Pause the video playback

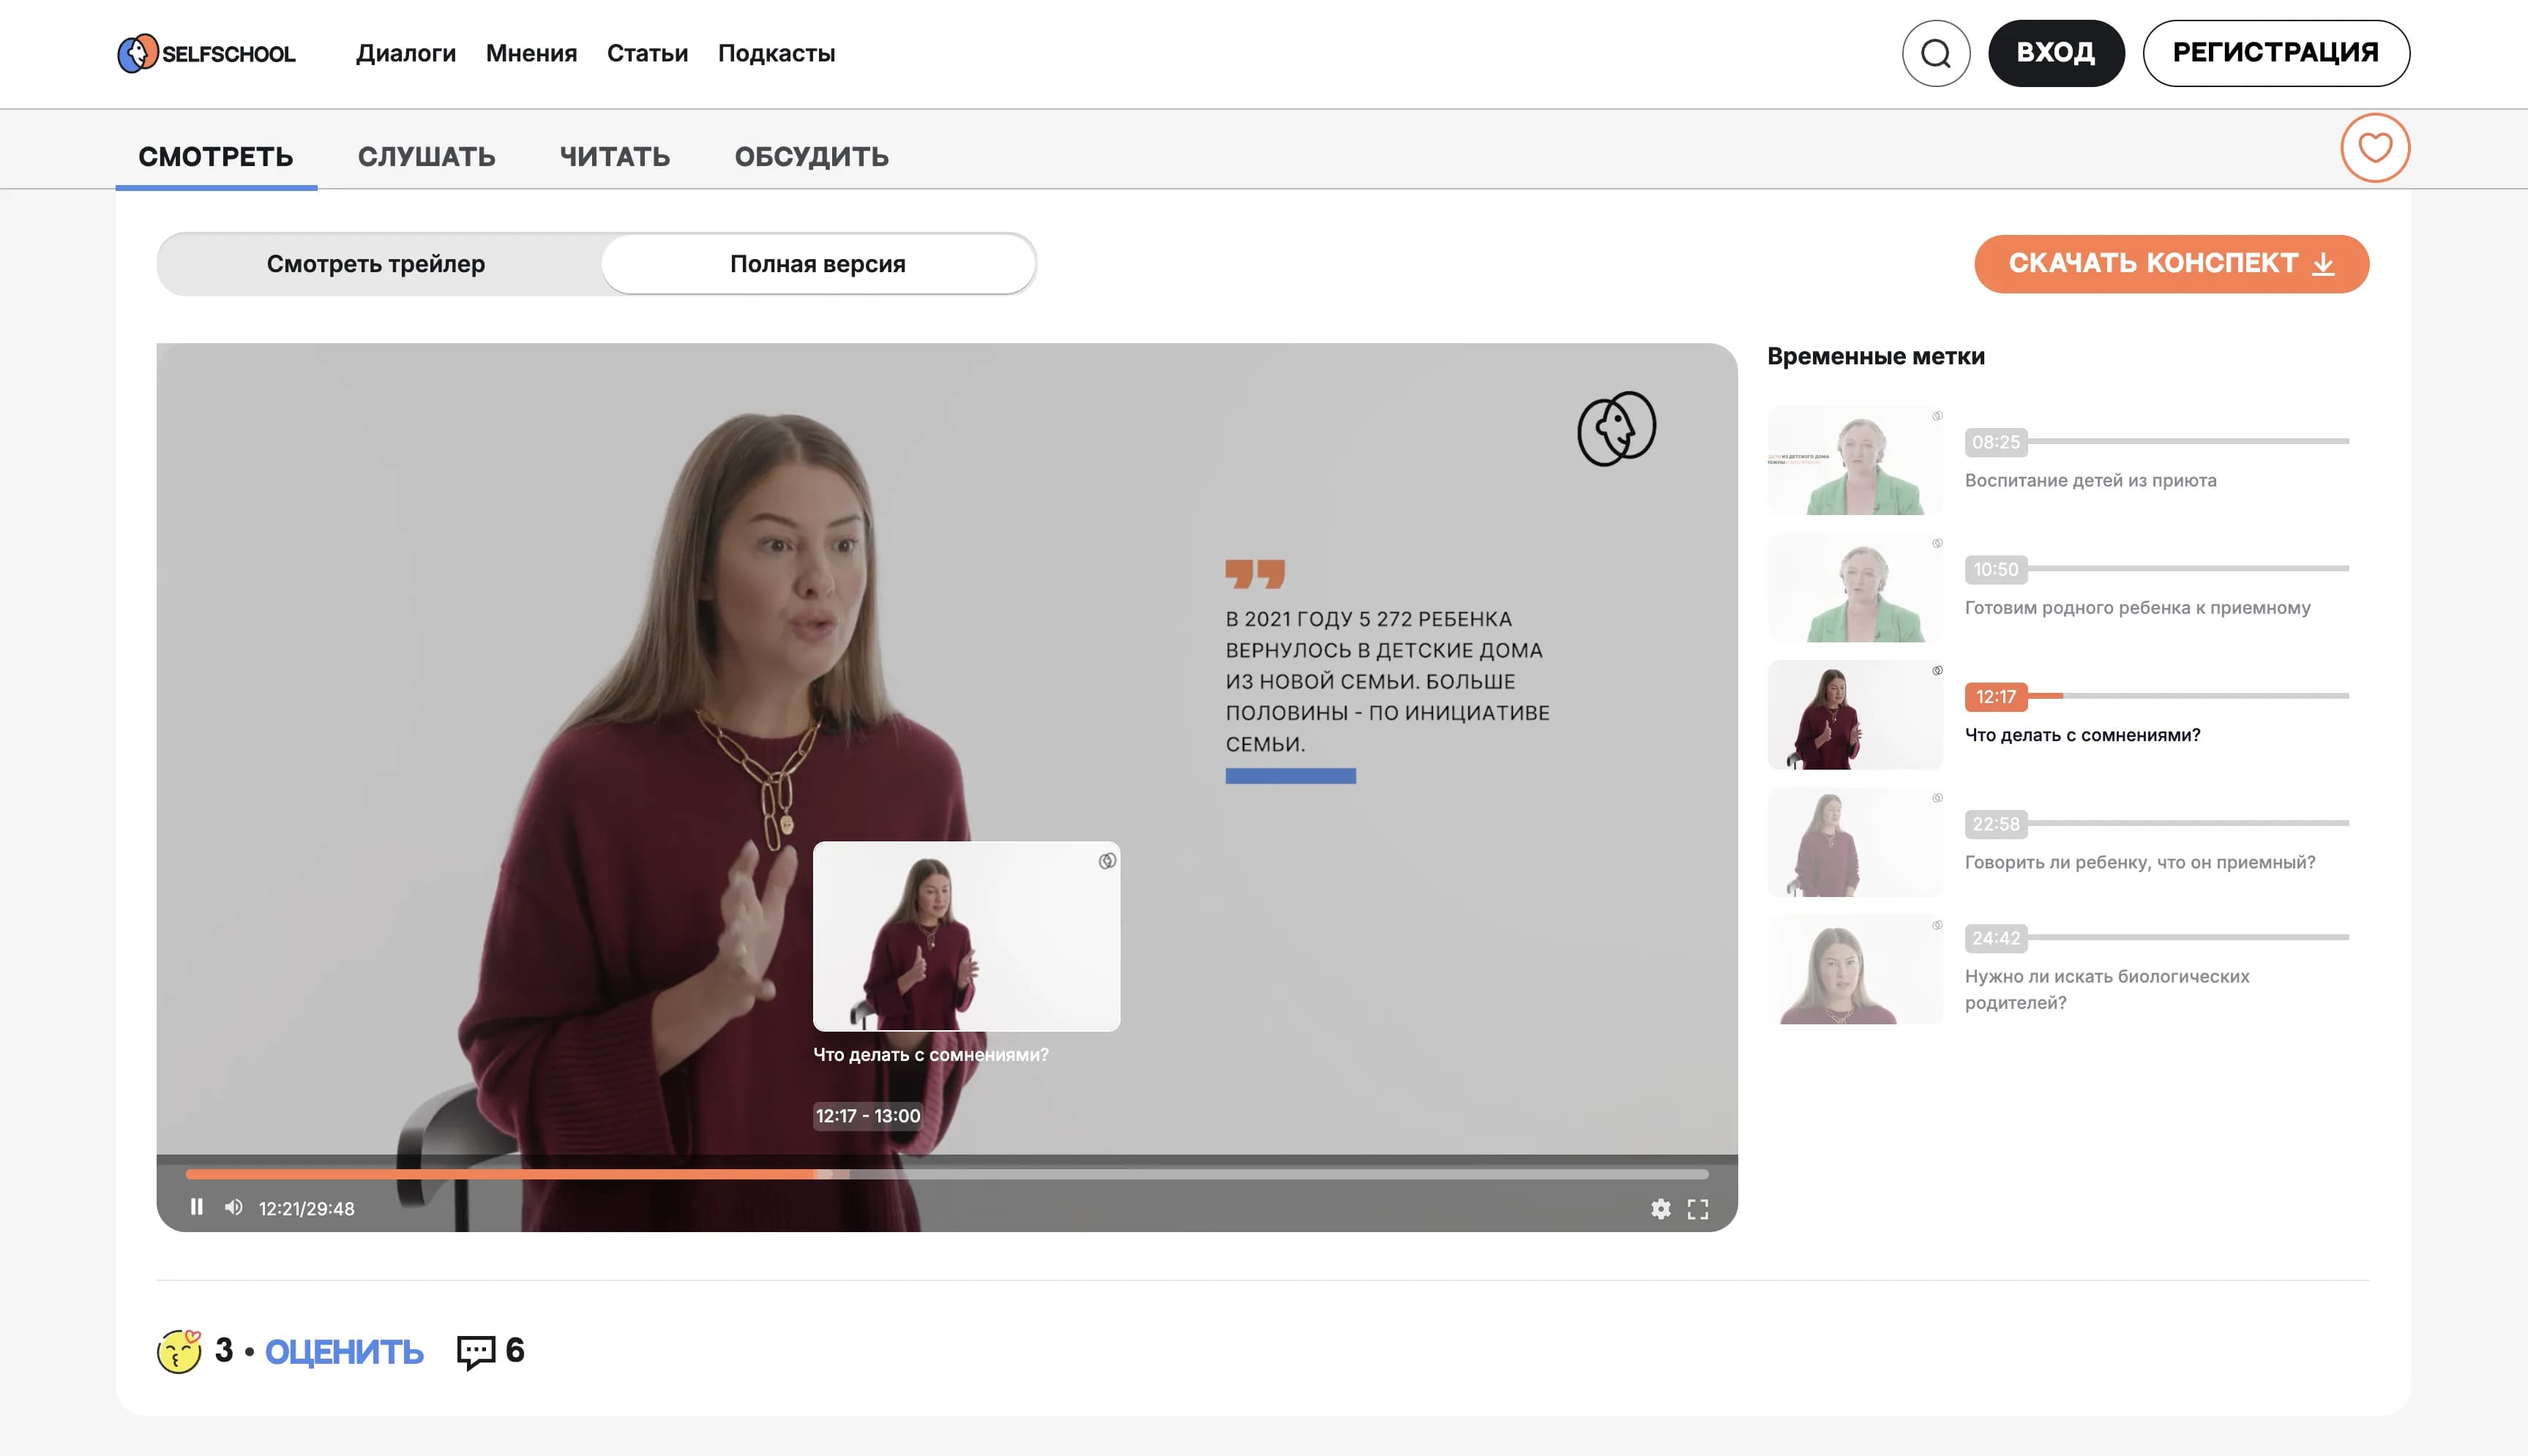[196, 1207]
